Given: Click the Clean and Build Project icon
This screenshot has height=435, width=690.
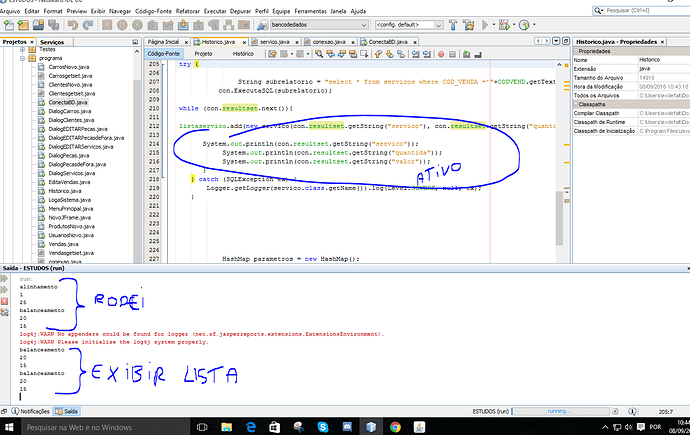Looking at the screenshot, I should click(469, 25).
